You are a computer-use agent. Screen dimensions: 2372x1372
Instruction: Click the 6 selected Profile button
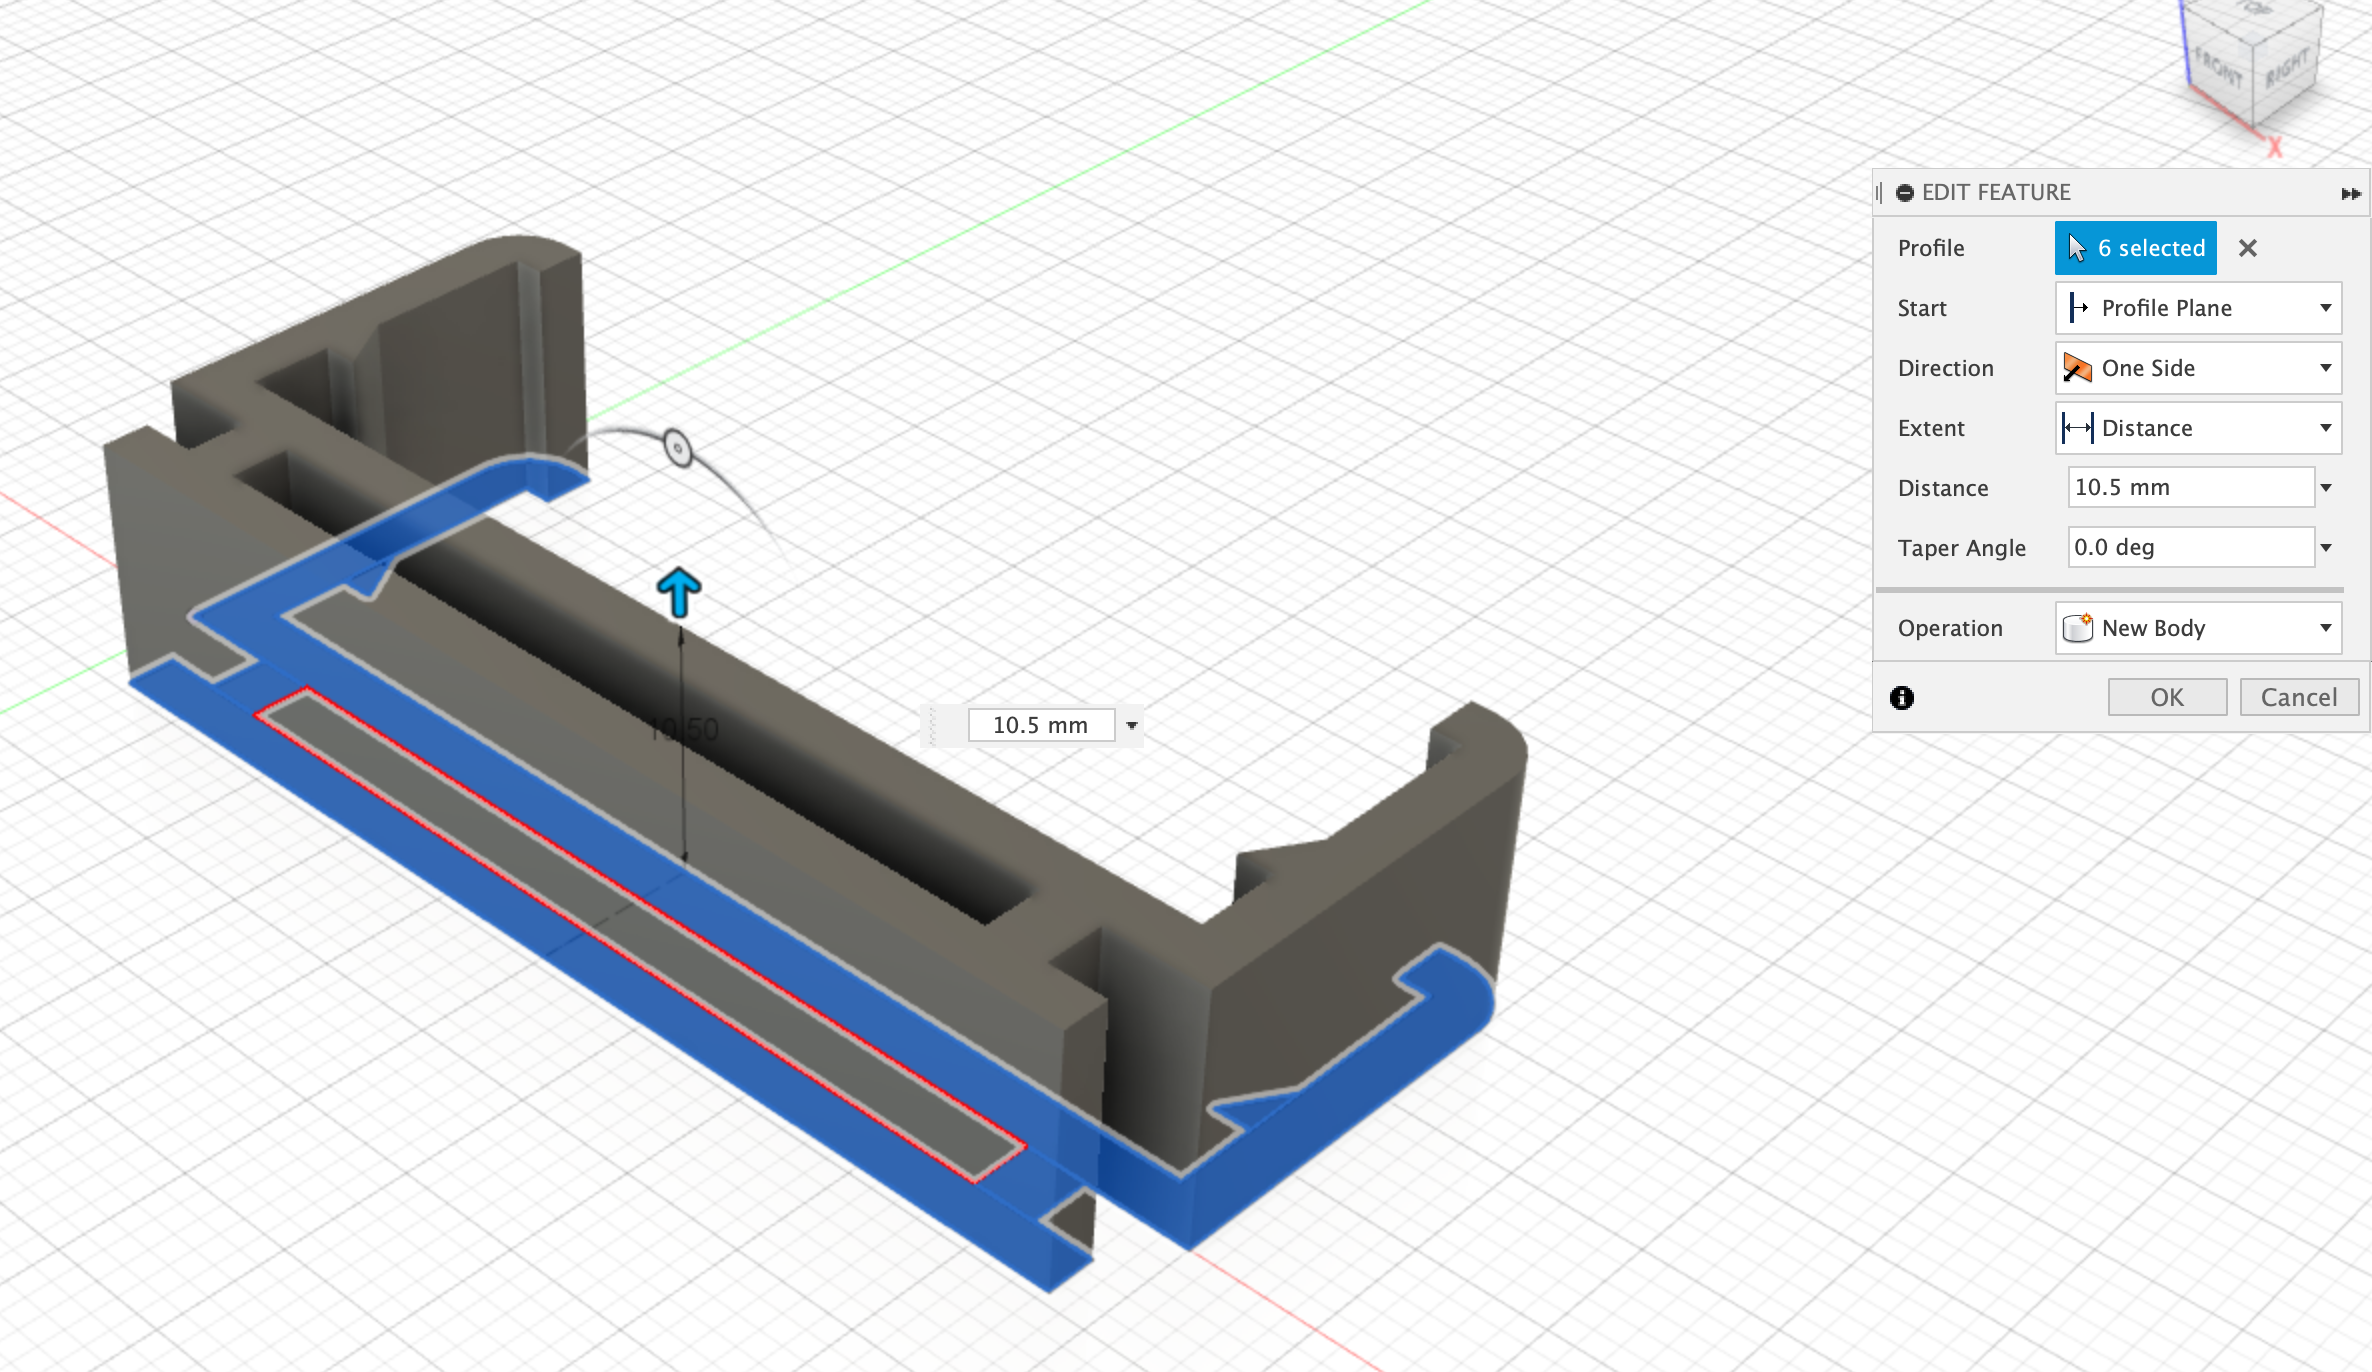click(2135, 248)
